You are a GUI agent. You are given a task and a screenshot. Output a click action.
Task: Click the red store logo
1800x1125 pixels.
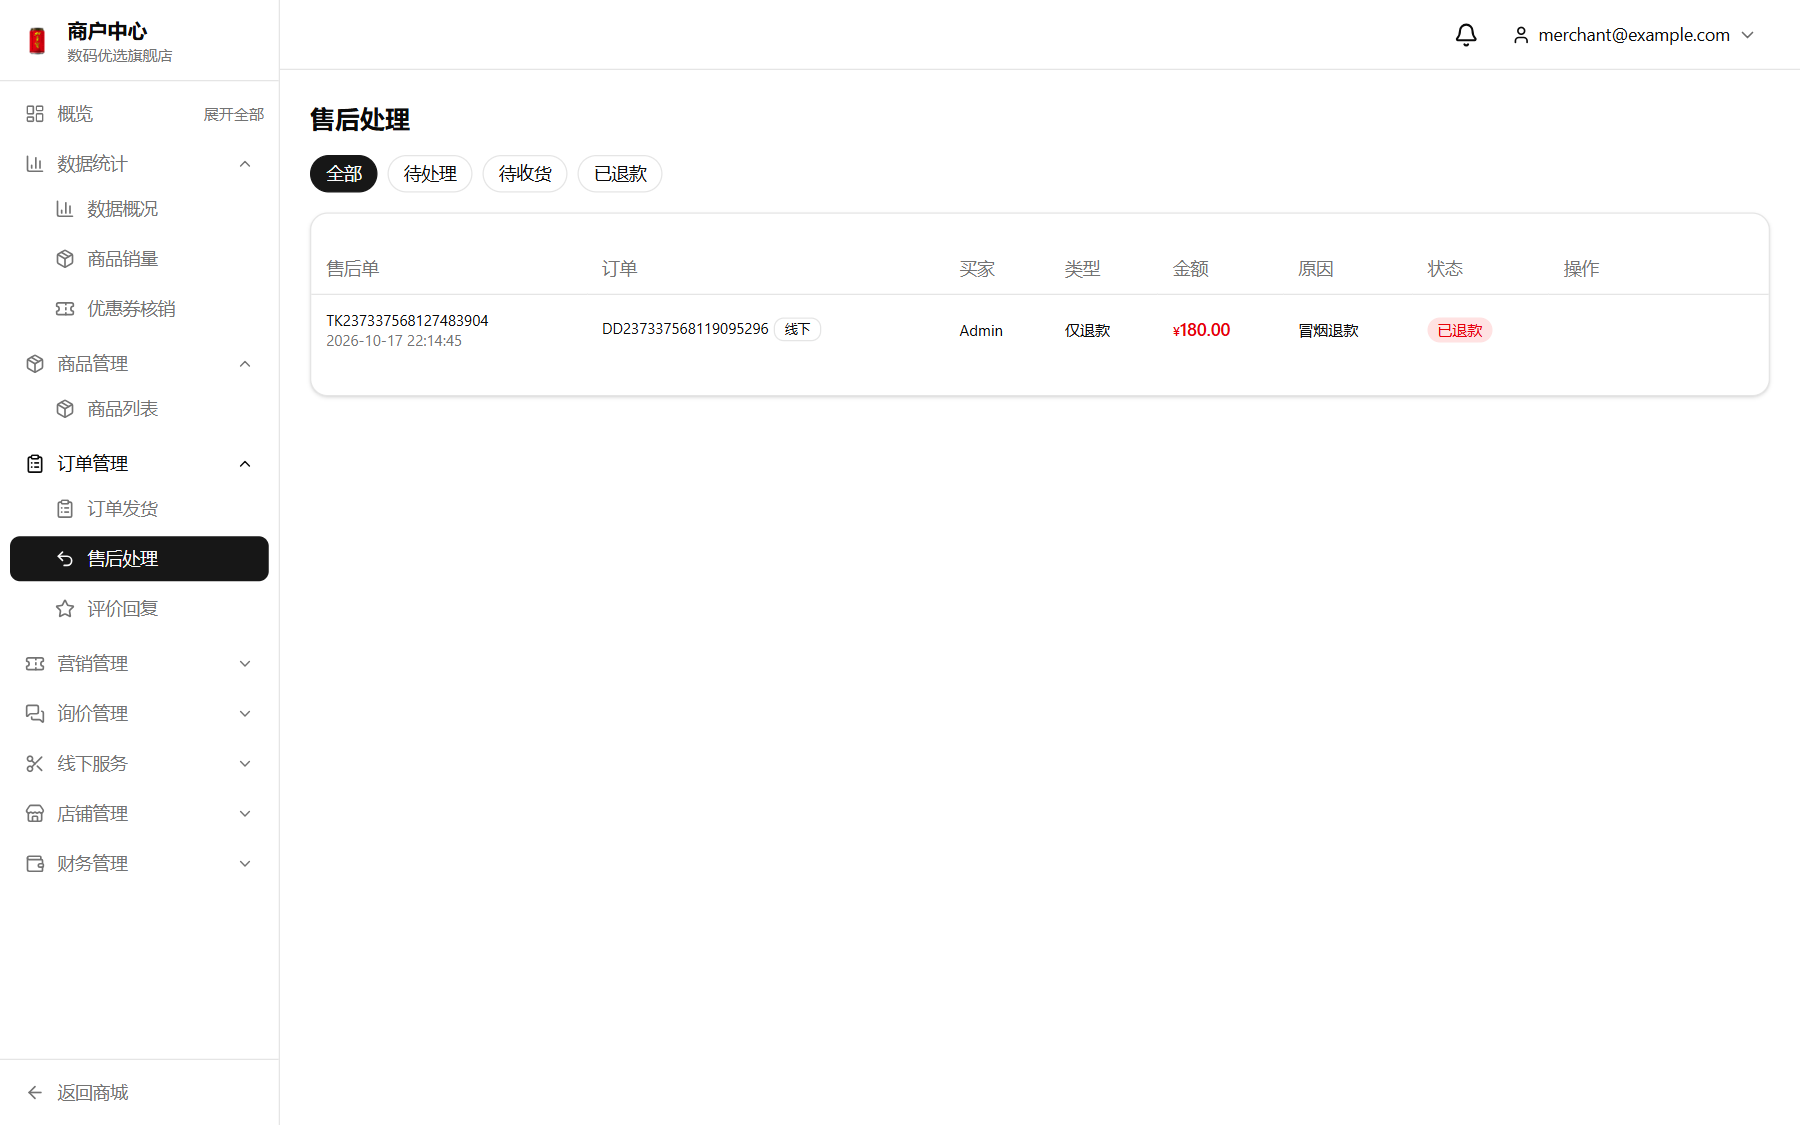[x=37, y=41]
